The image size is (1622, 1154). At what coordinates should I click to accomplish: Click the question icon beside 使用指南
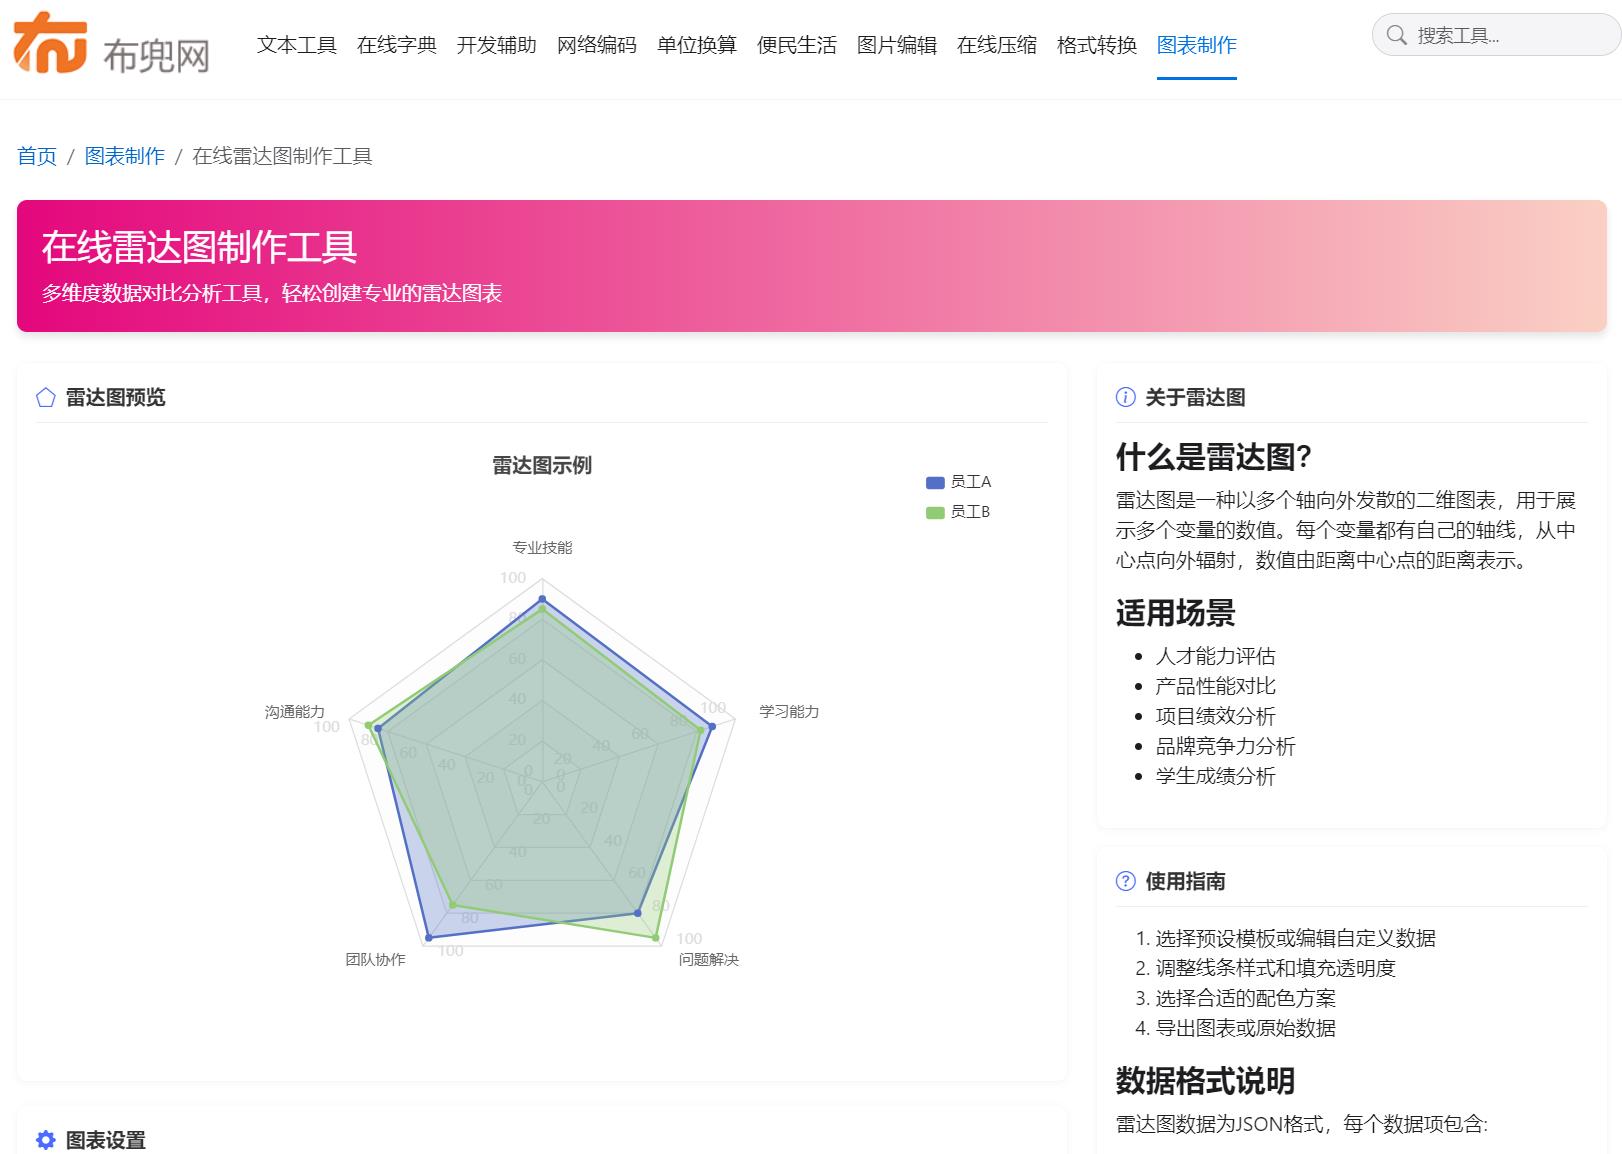tap(1125, 881)
